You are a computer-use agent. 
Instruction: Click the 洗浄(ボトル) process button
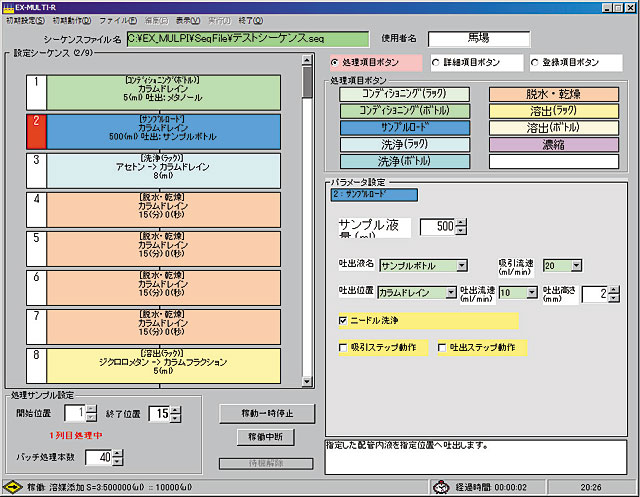tap(404, 161)
